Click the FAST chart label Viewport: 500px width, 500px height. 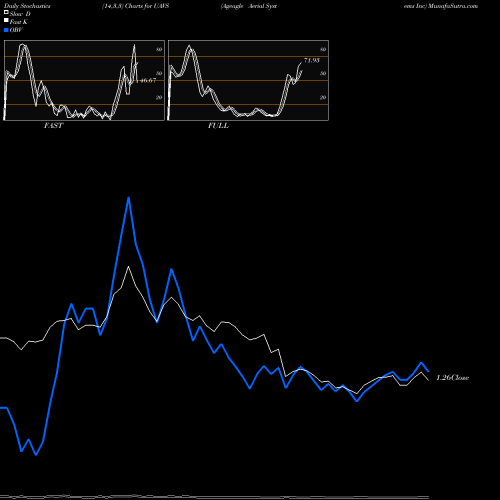53,126
